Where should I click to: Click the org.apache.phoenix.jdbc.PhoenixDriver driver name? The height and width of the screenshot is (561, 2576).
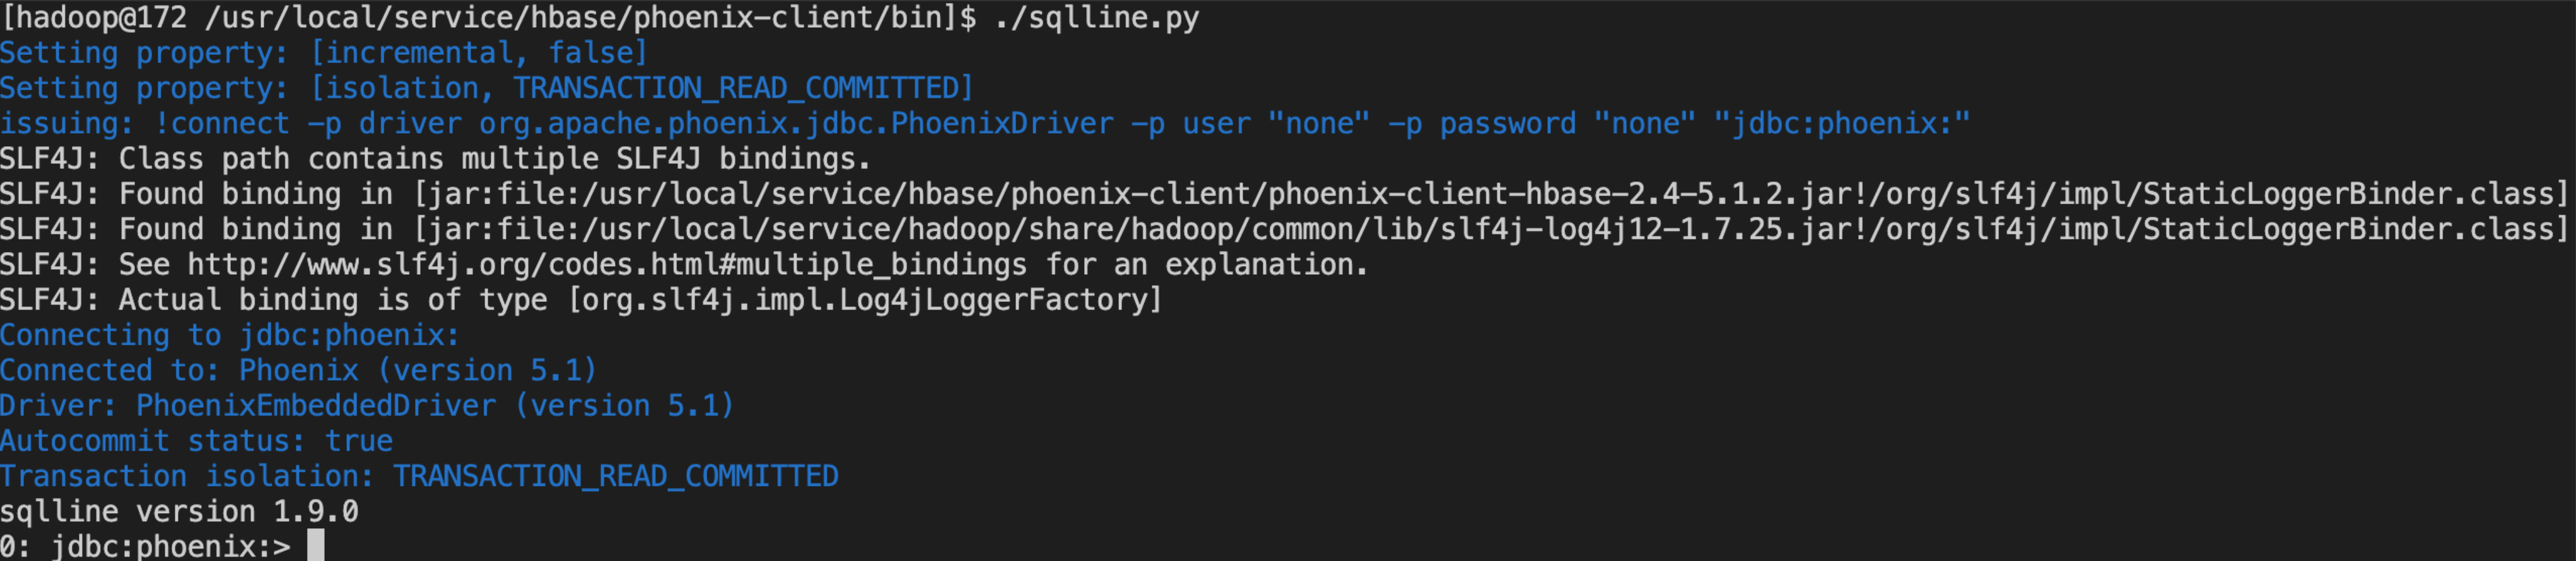[795, 124]
